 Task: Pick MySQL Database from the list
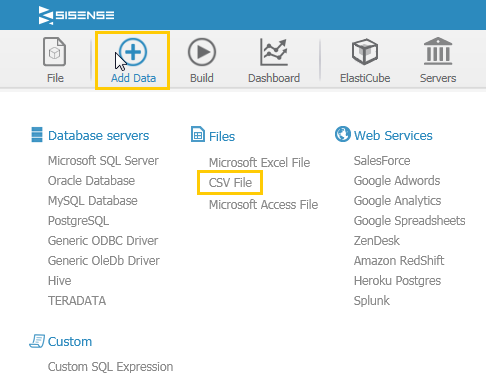point(93,201)
